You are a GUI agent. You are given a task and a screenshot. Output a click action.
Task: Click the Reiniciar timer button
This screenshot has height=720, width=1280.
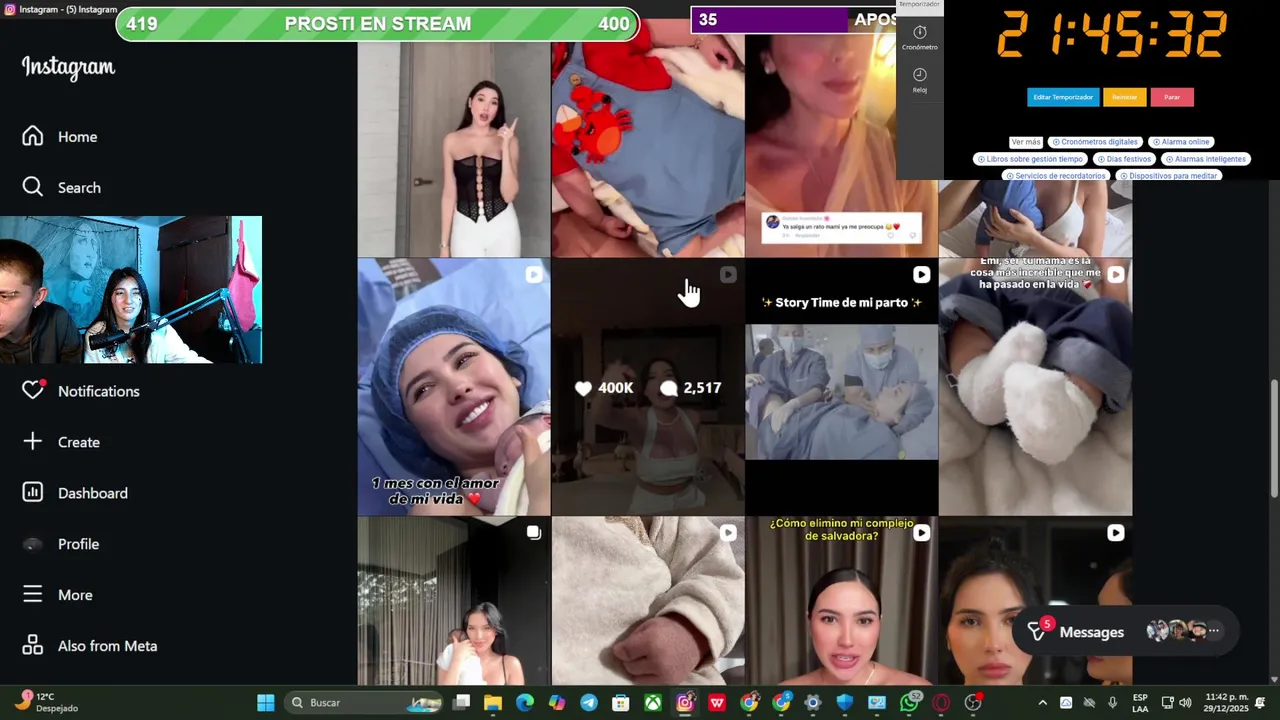point(1125,97)
